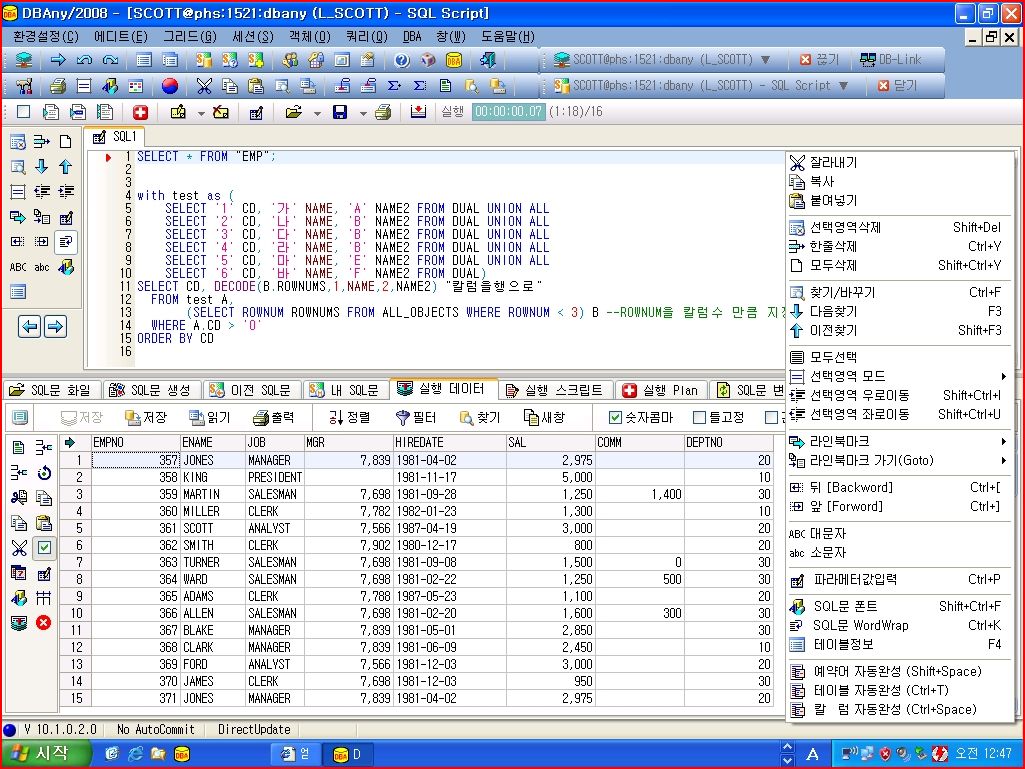Click the left navigation arrow in editor sidebar
Screen dimensions: 1025x769
click(x=29, y=326)
